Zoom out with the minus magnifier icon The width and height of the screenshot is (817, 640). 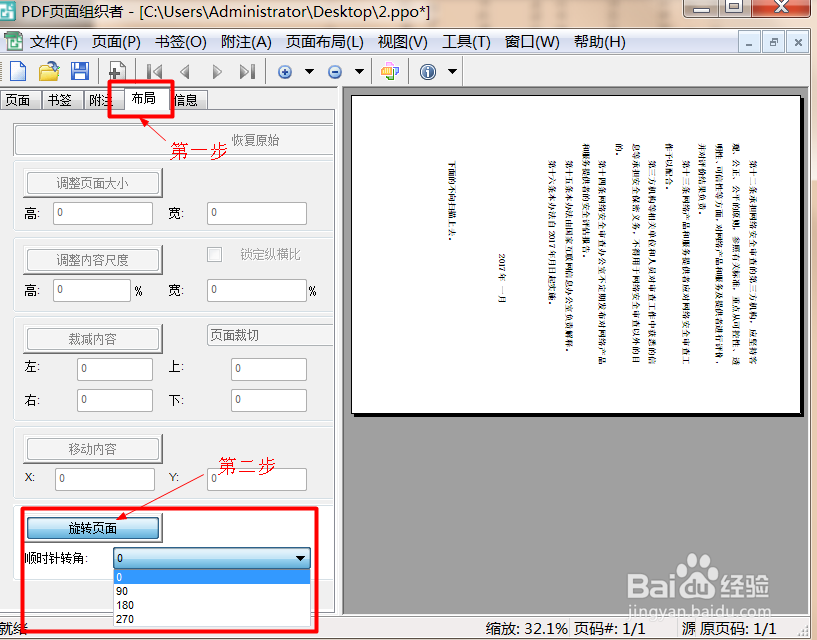(x=335, y=72)
